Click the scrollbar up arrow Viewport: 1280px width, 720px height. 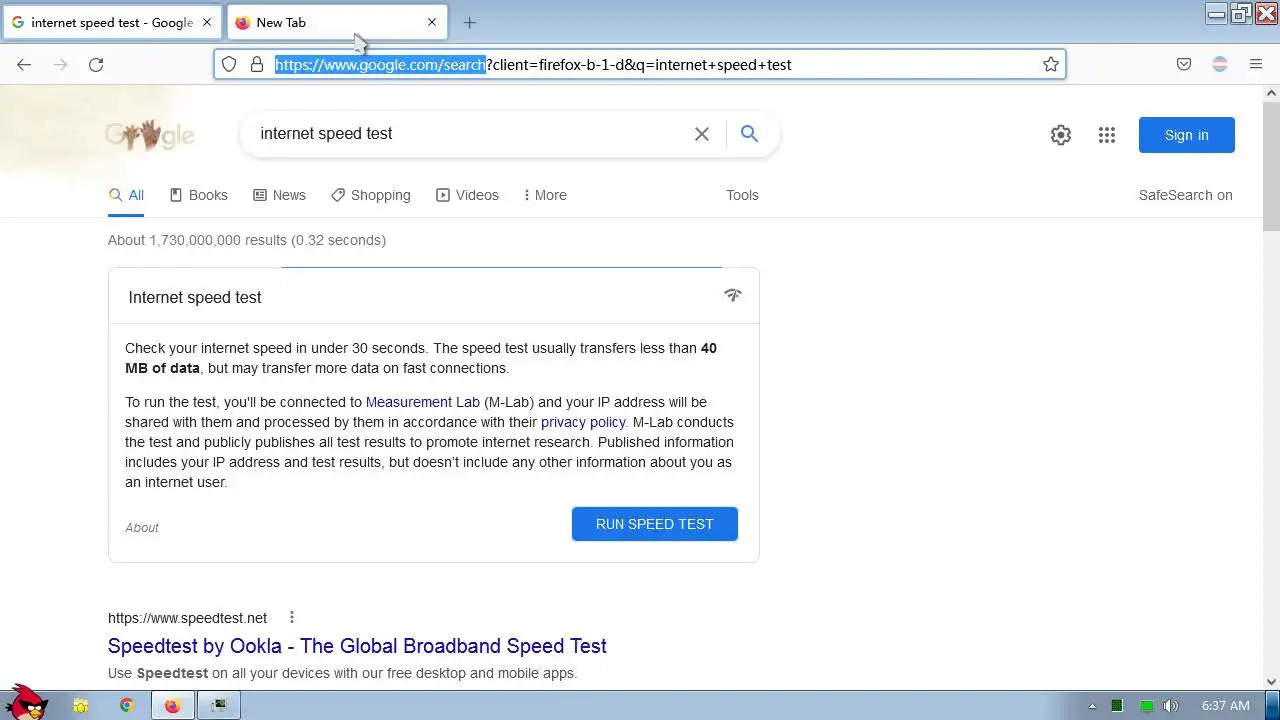[1271, 93]
